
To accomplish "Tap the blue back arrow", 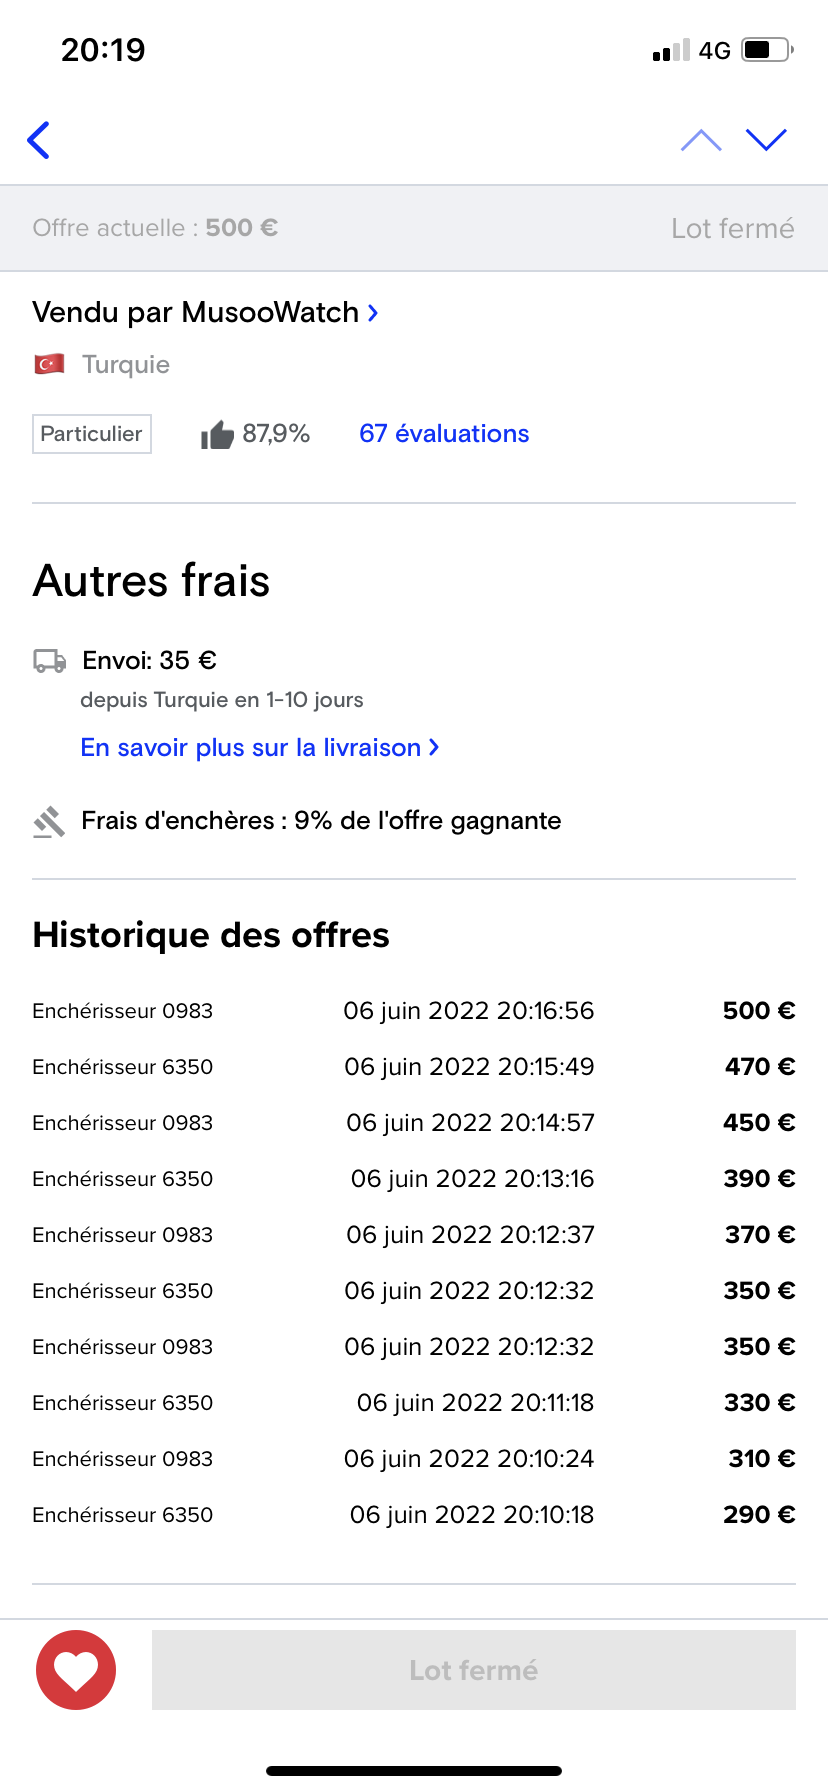I will 39,140.
